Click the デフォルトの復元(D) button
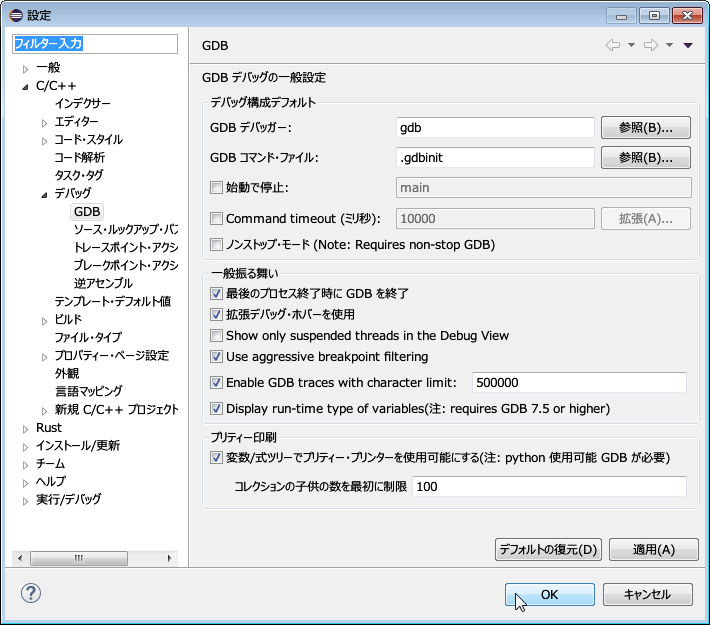The height and width of the screenshot is (625, 710). click(548, 549)
